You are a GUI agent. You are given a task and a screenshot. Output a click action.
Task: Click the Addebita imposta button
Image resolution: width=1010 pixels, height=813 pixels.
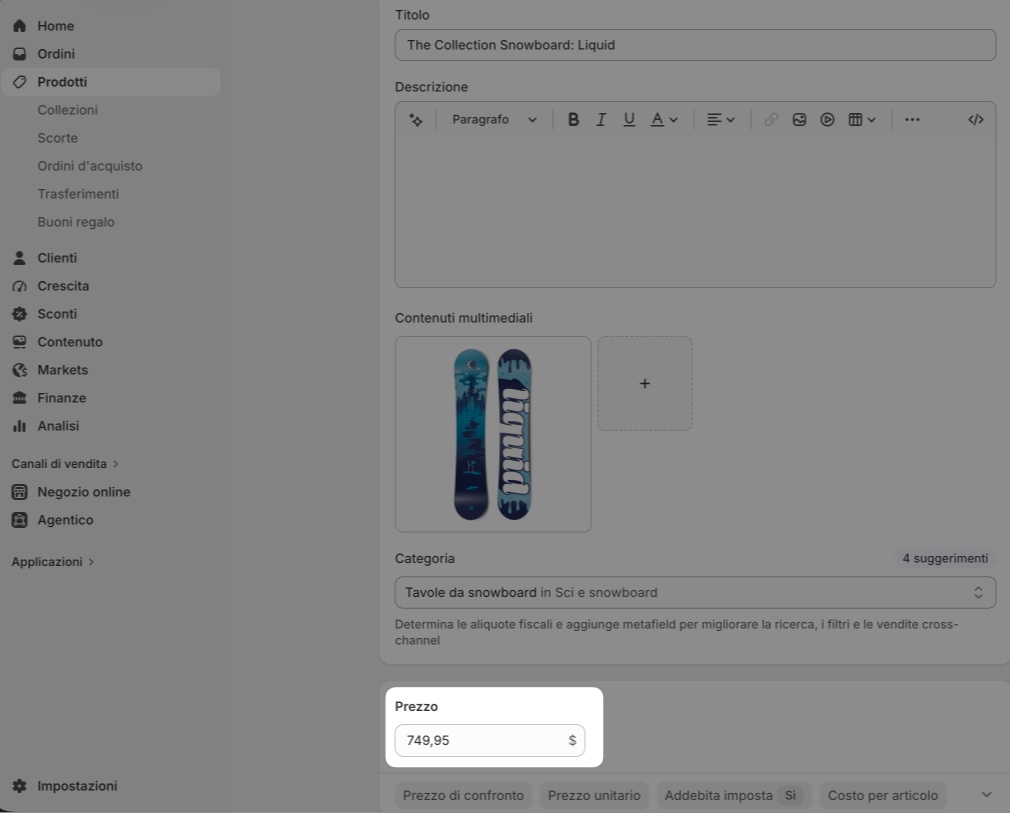(x=734, y=796)
